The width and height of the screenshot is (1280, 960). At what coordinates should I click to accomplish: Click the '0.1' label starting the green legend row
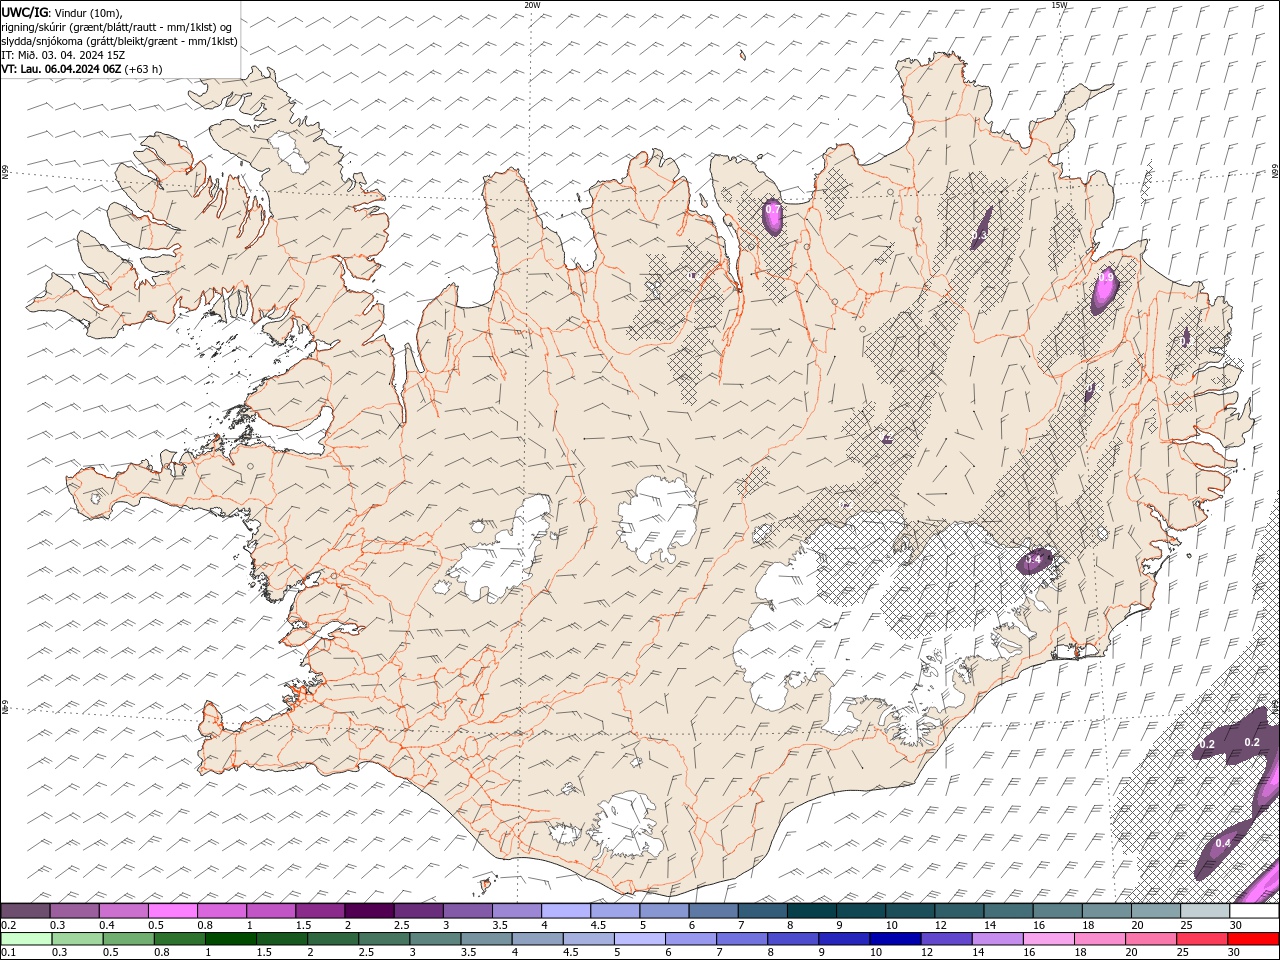[x=8, y=953]
